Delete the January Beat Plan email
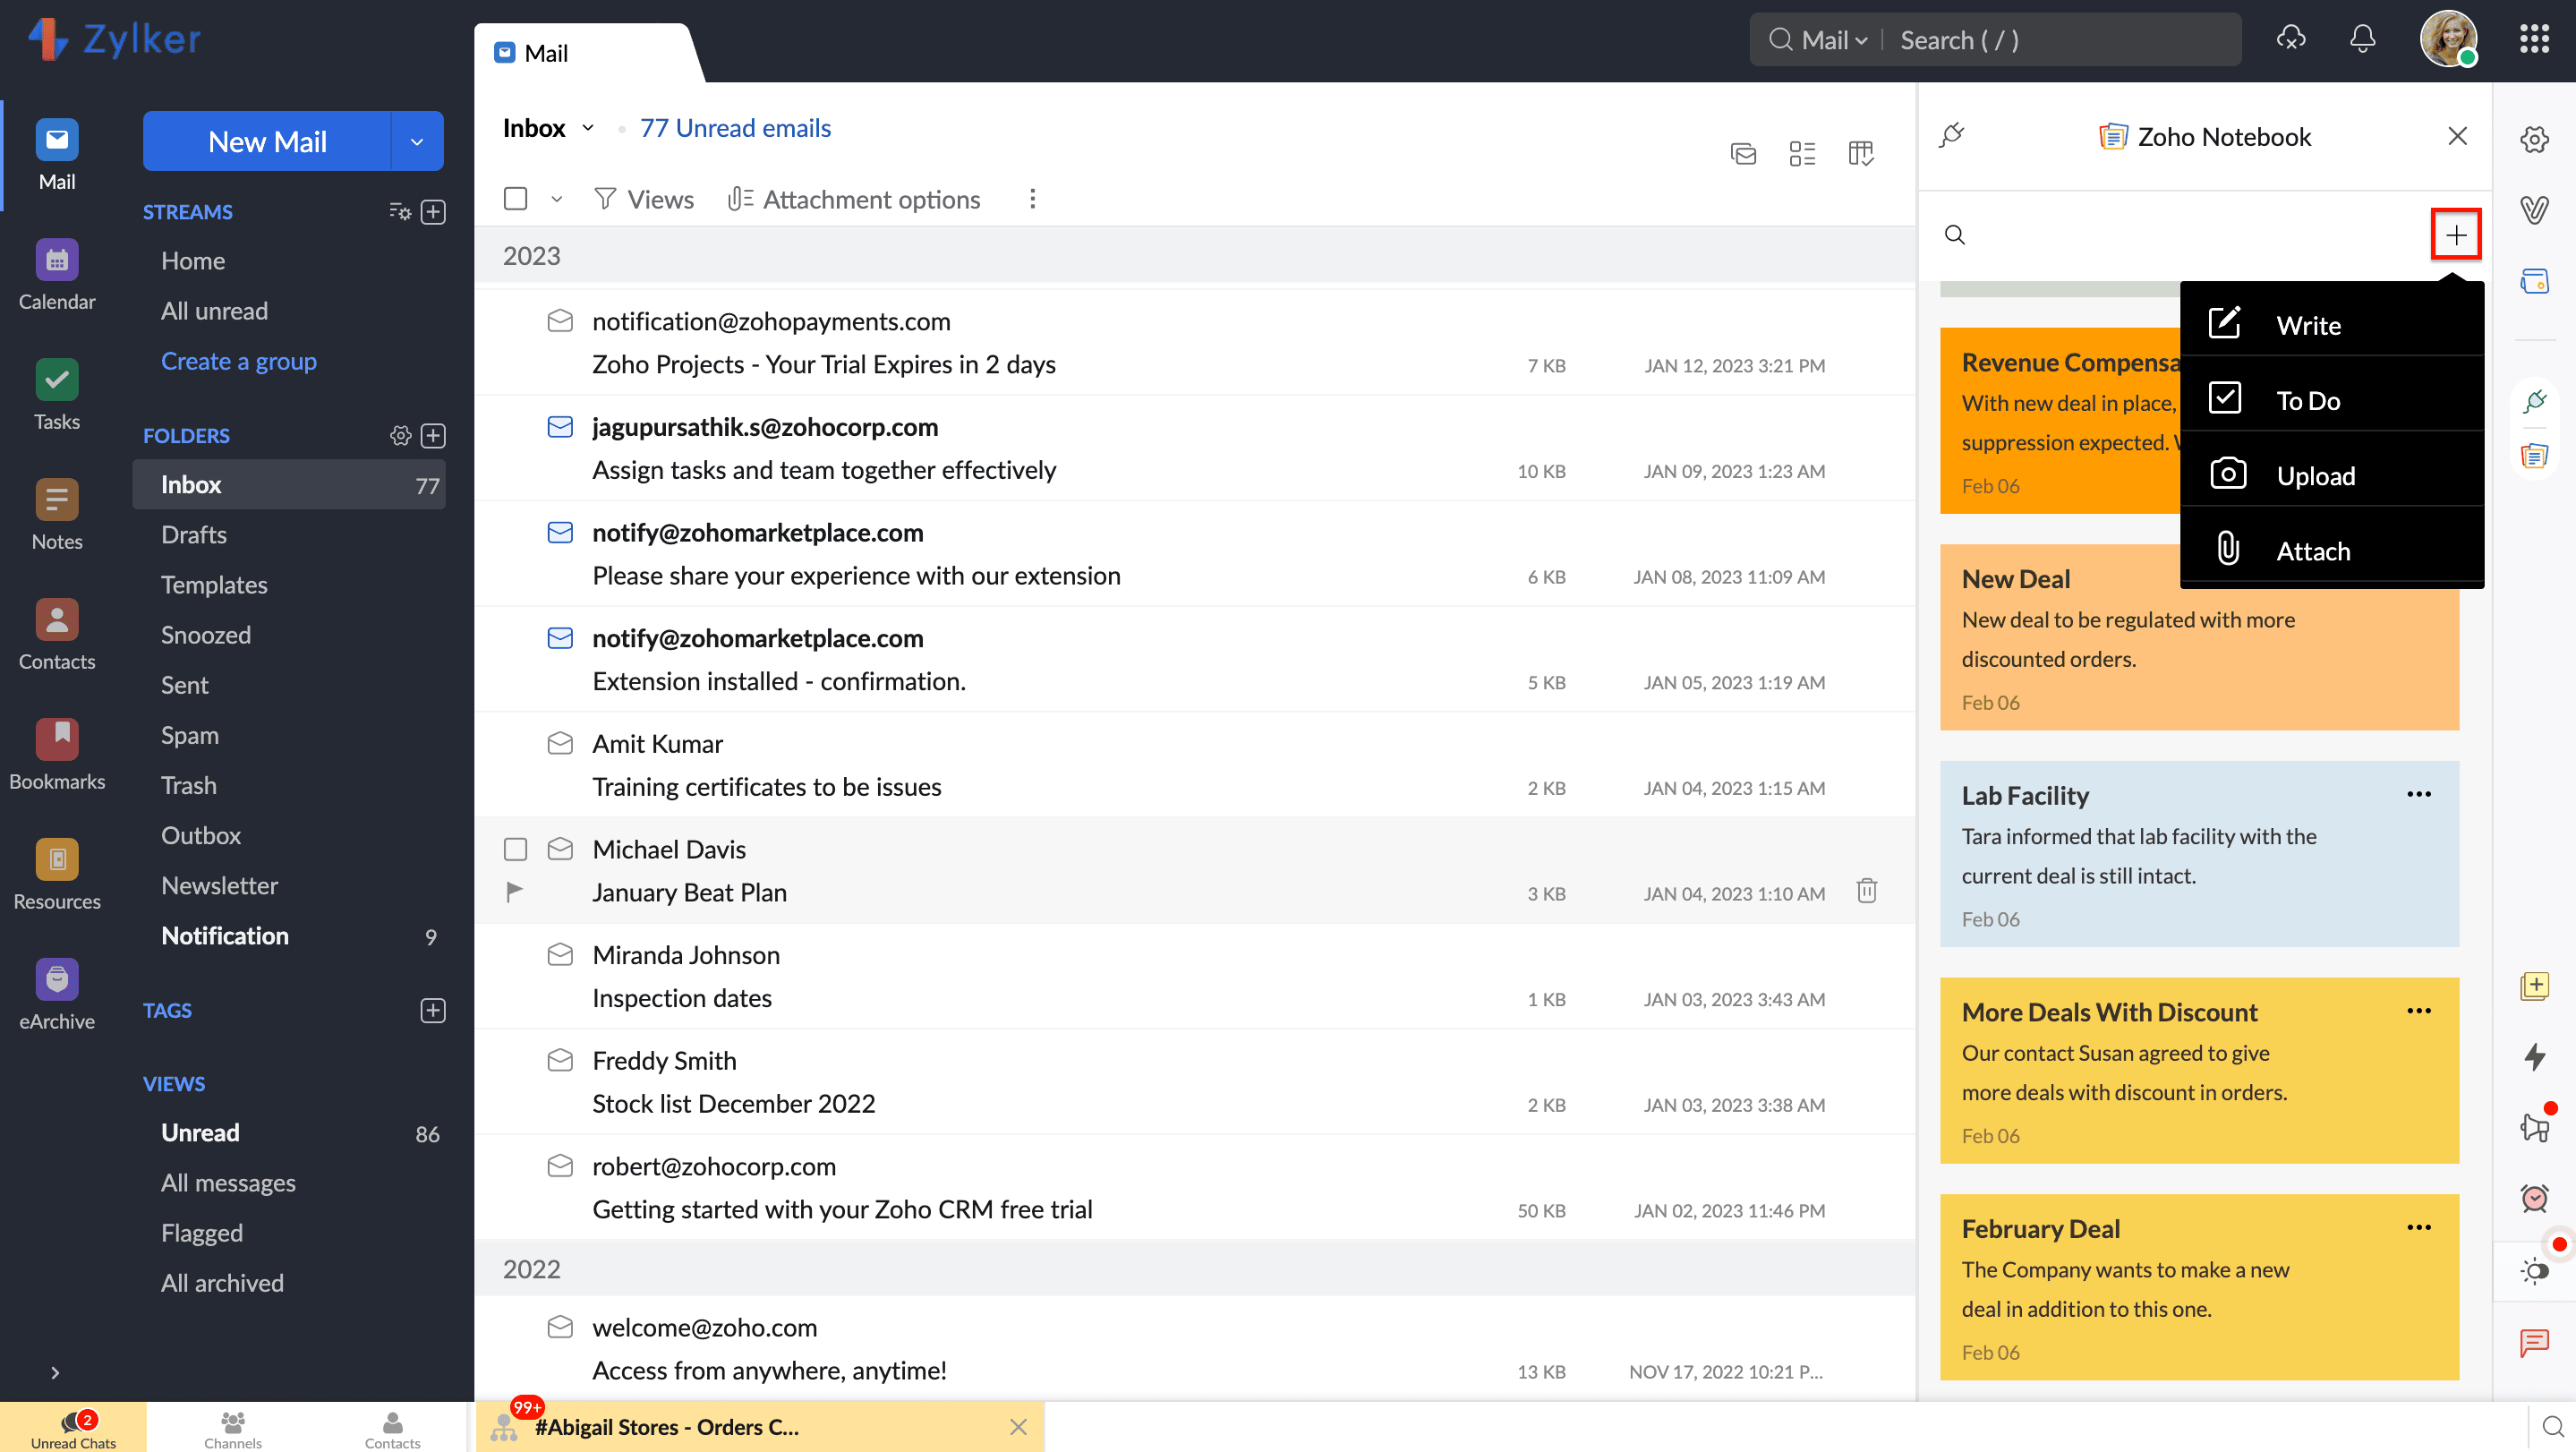This screenshot has height=1452, width=2576. tap(1866, 891)
